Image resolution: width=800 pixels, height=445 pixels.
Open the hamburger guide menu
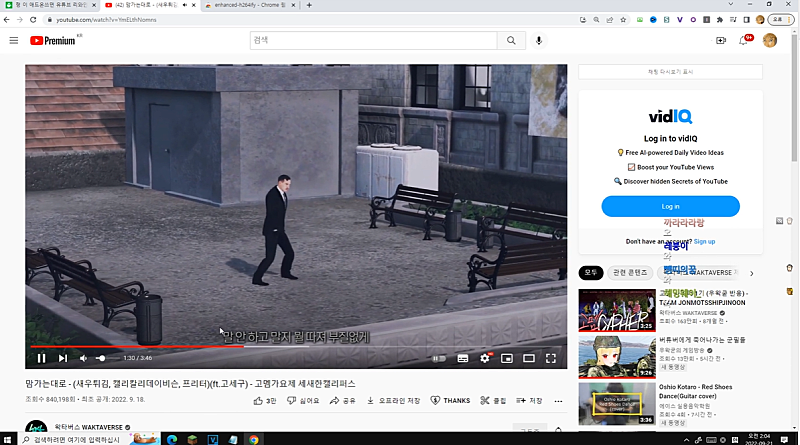[14, 40]
